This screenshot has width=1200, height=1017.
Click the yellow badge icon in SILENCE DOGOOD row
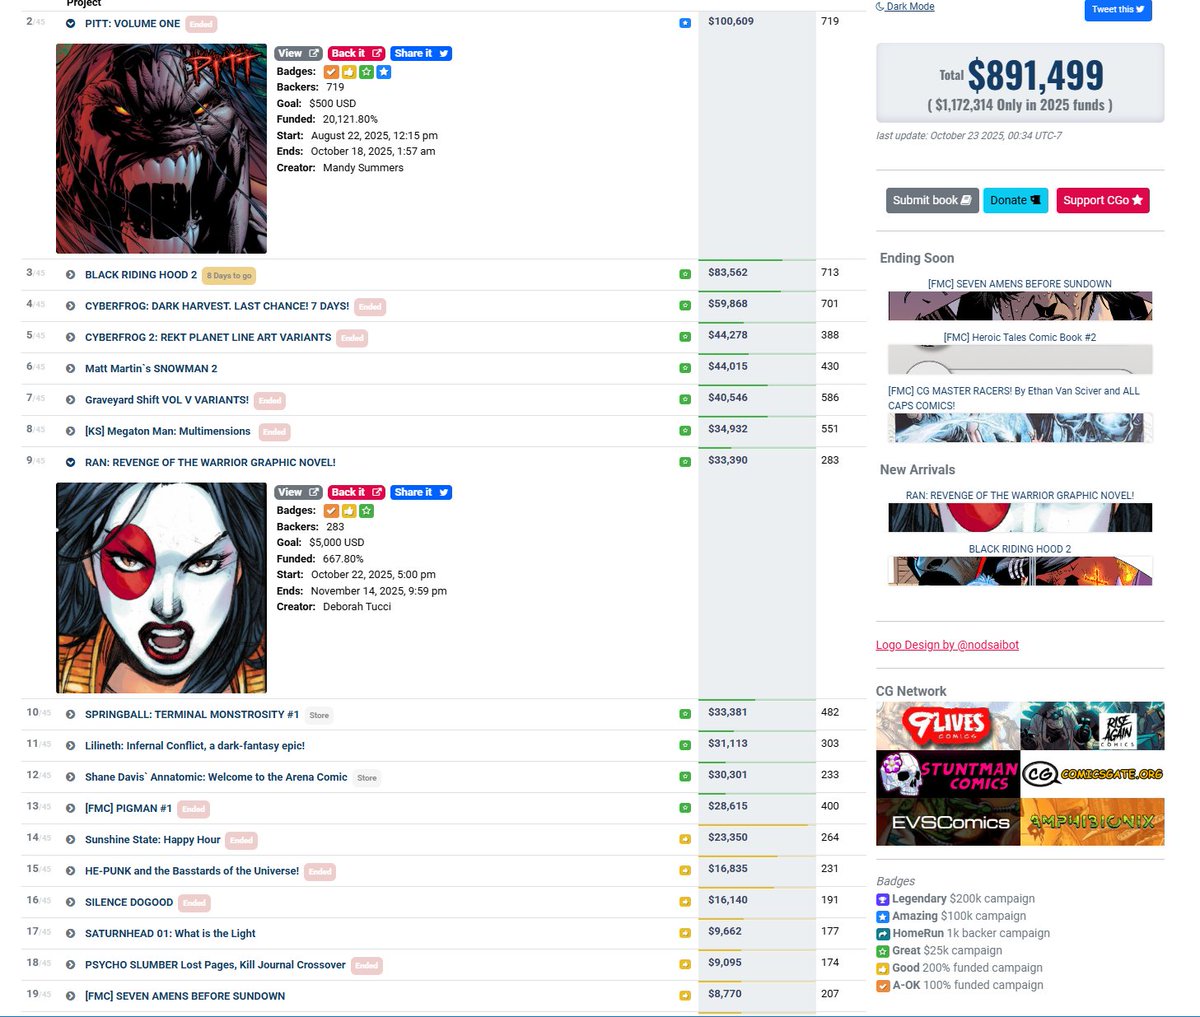pyautogui.click(x=685, y=902)
